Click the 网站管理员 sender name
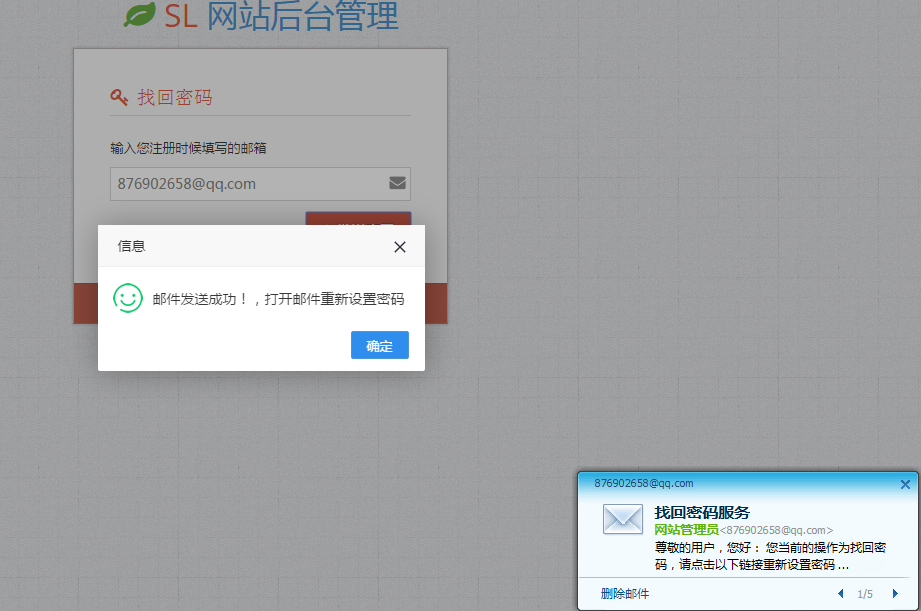This screenshot has width=921, height=611. point(686,529)
